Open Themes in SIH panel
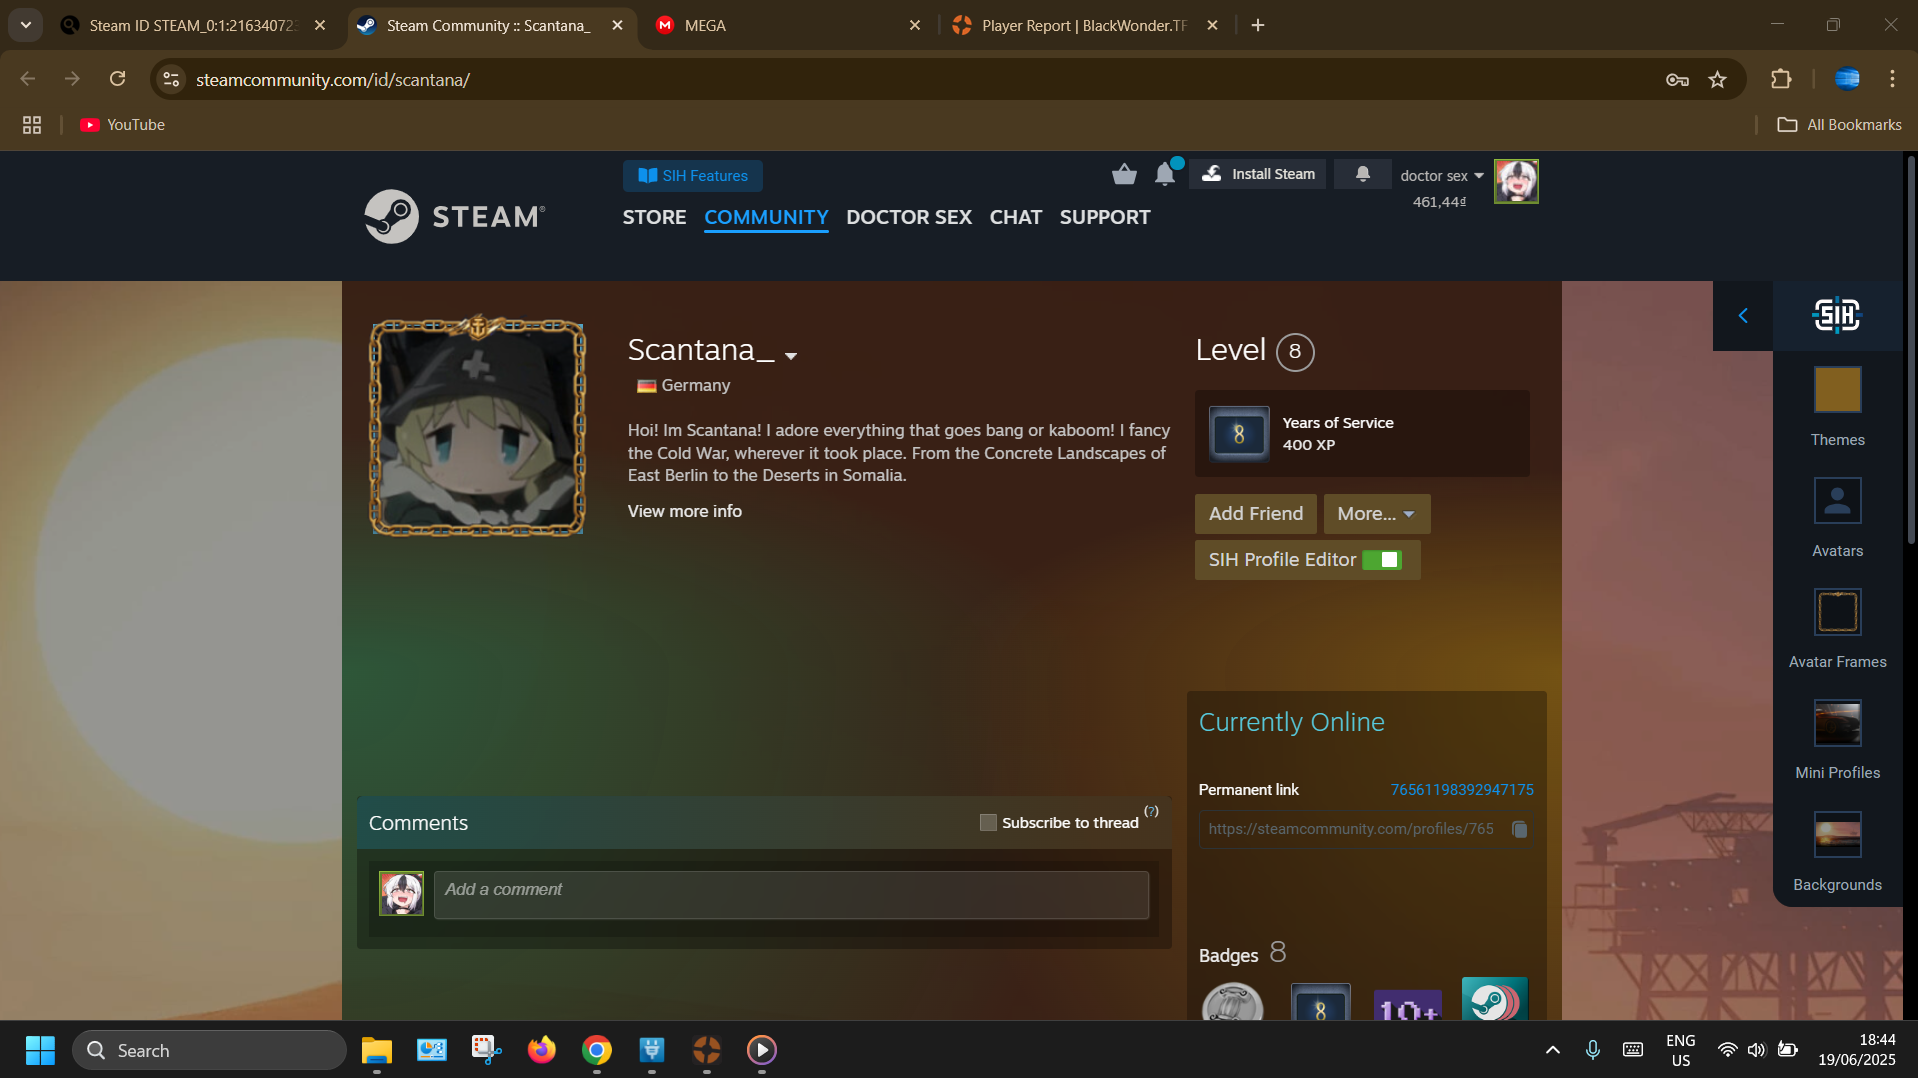This screenshot has width=1918, height=1078. click(1838, 407)
